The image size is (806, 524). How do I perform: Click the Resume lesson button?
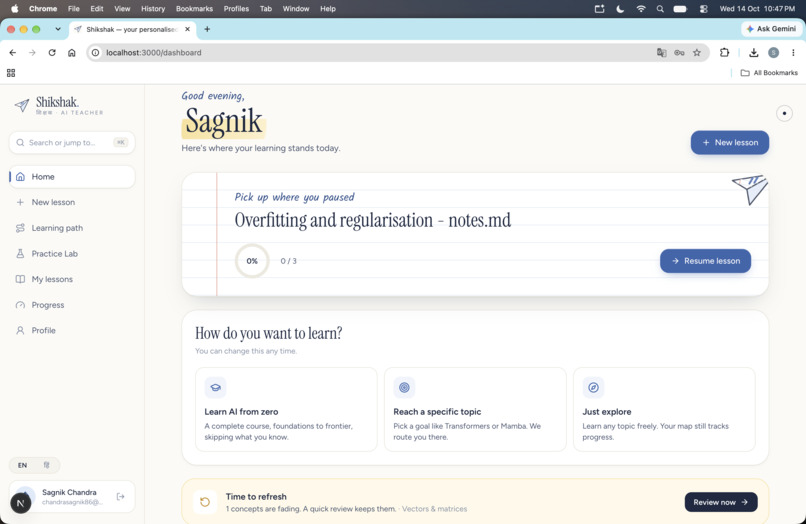pos(705,261)
